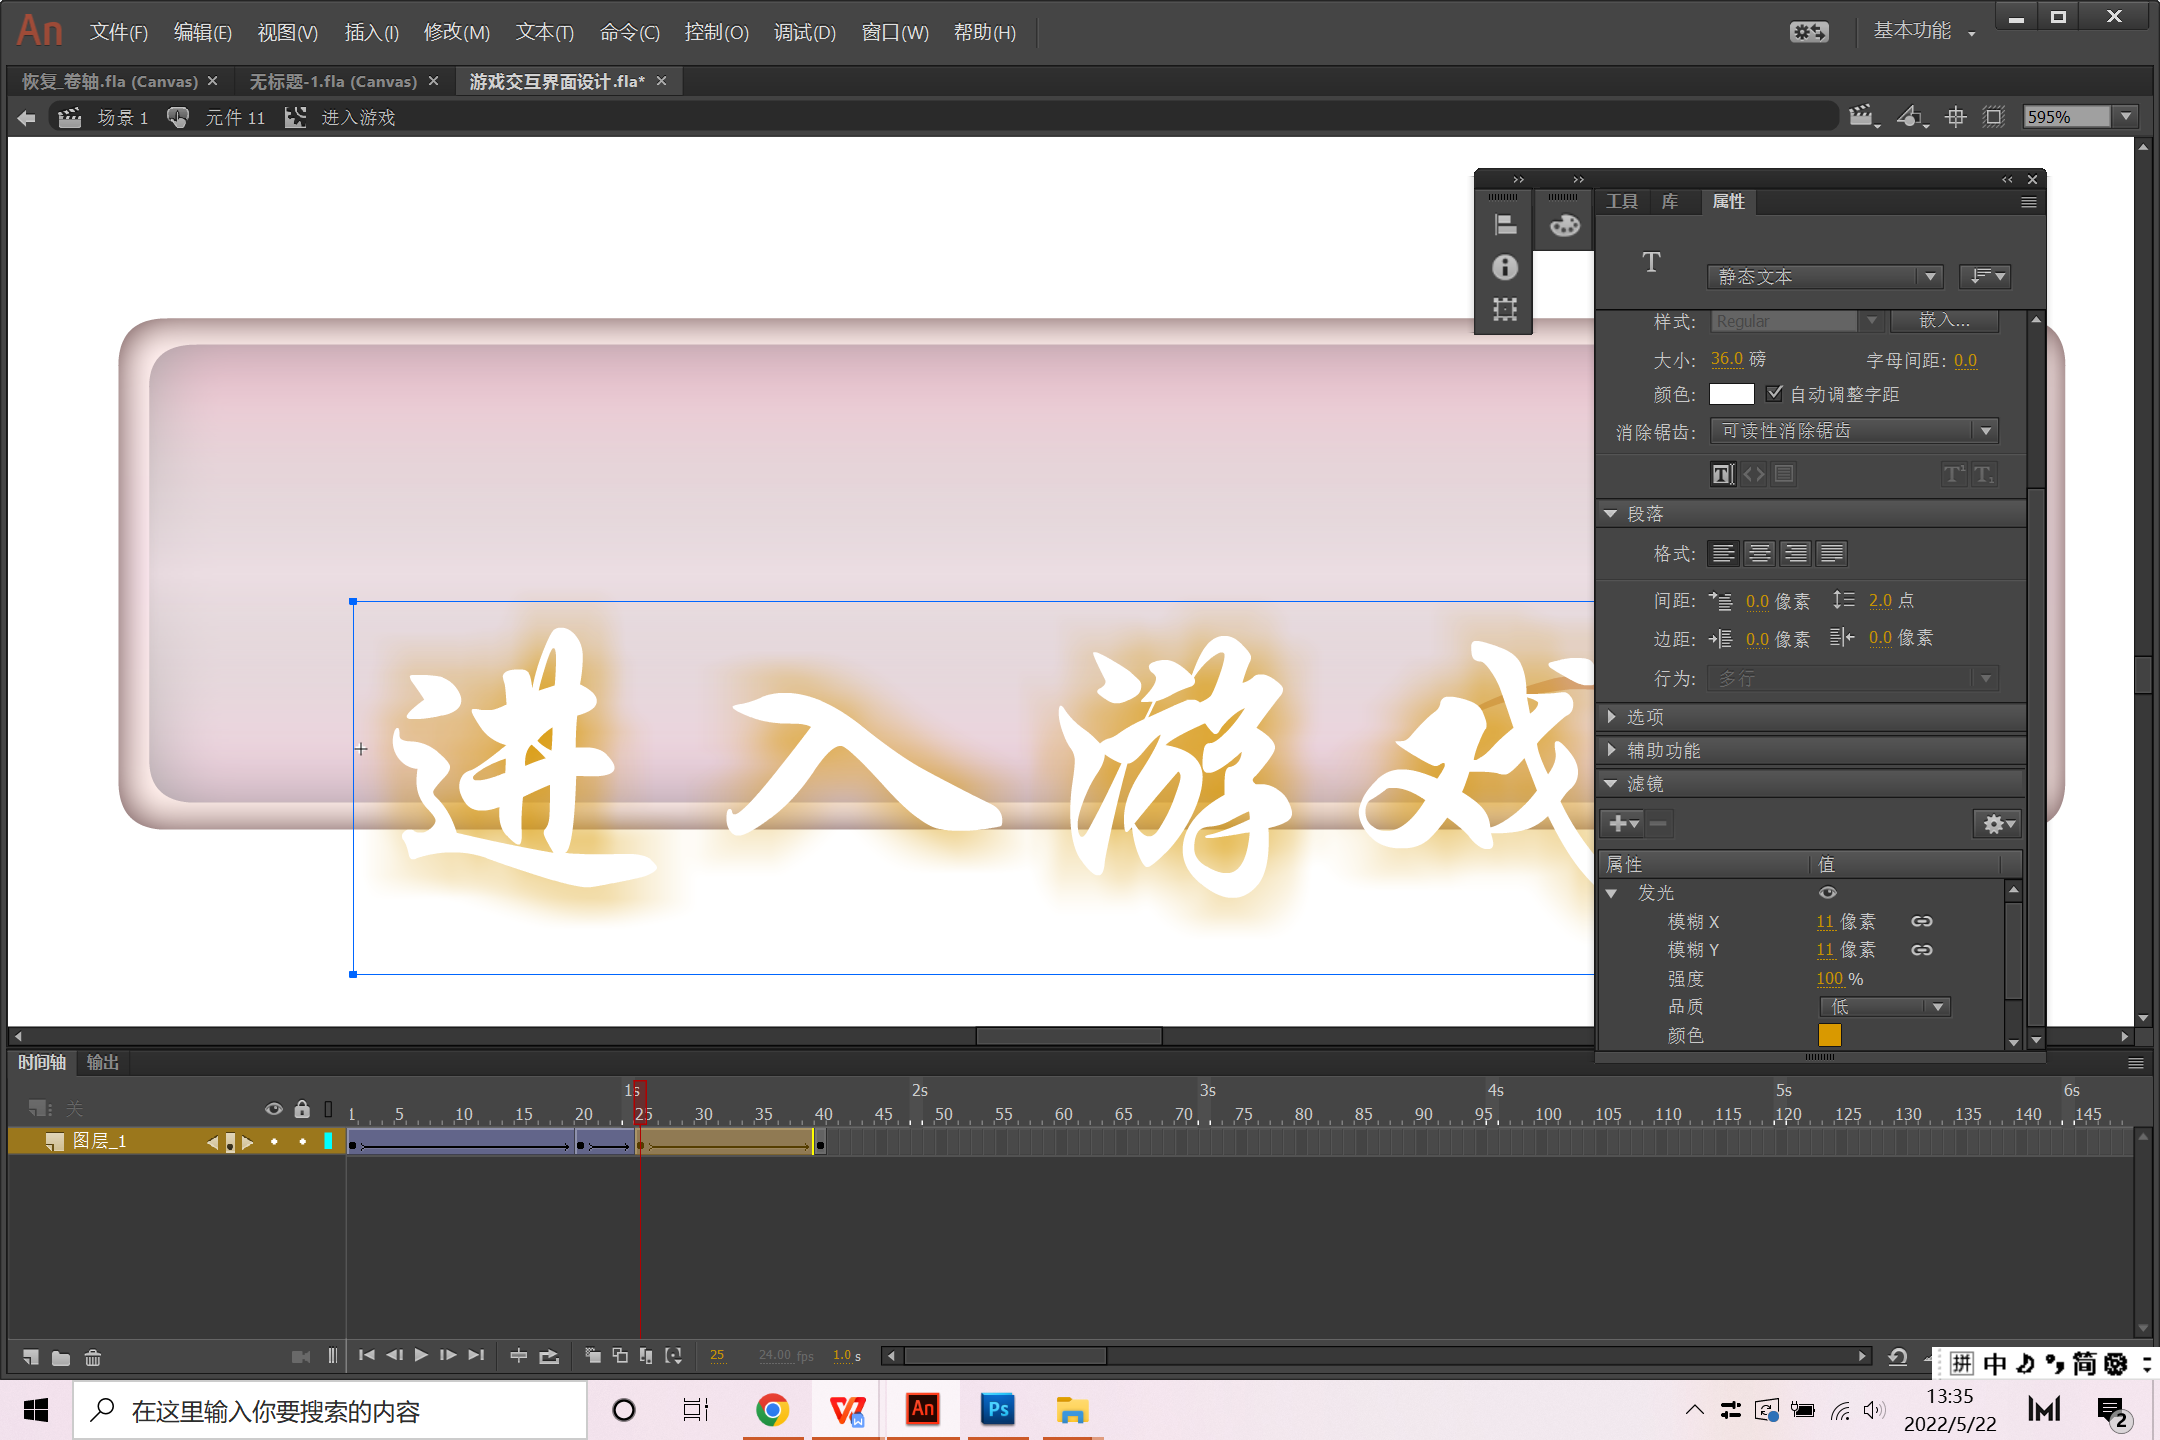The width and height of the screenshot is (2160, 1440).
Task: Open the Info panel icon
Action: pos(1505,268)
